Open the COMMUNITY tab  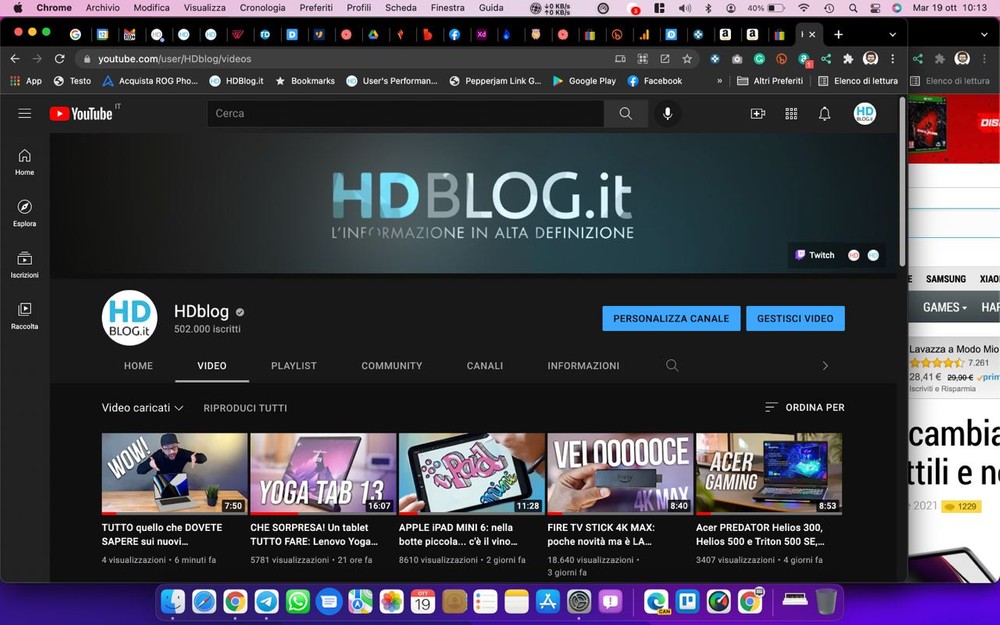point(392,365)
